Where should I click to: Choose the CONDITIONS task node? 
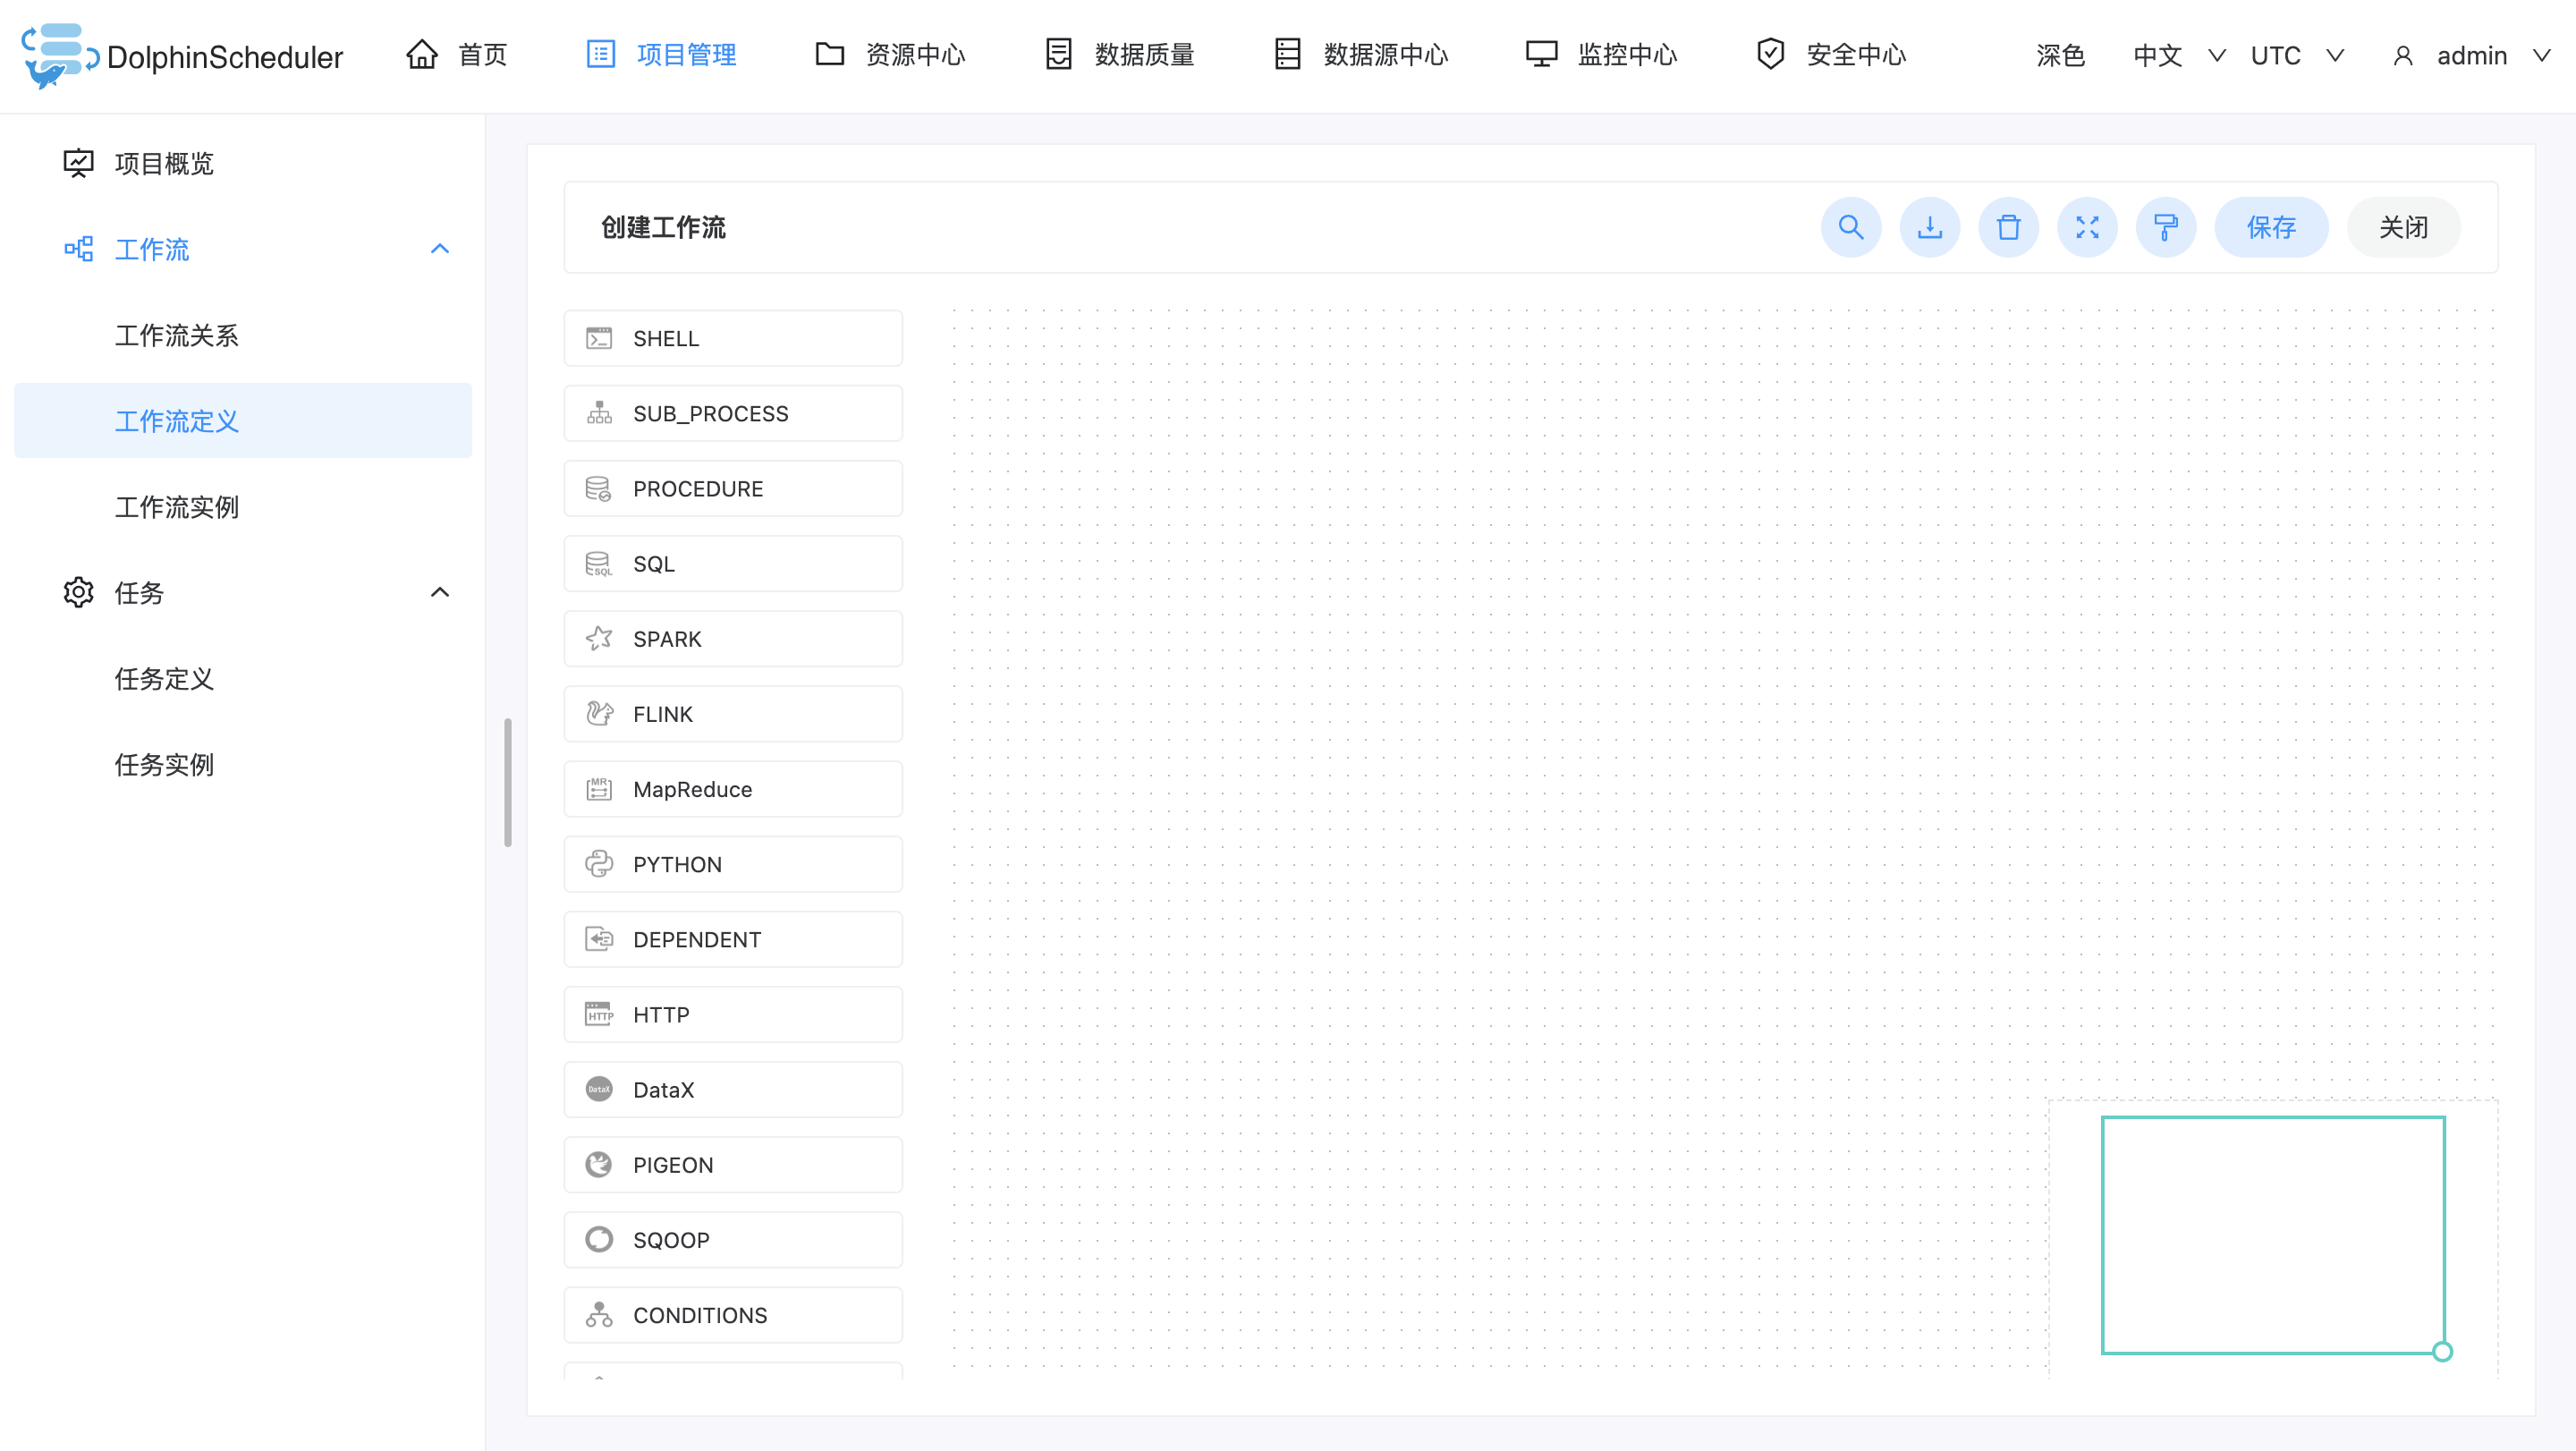pos(733,1315)
